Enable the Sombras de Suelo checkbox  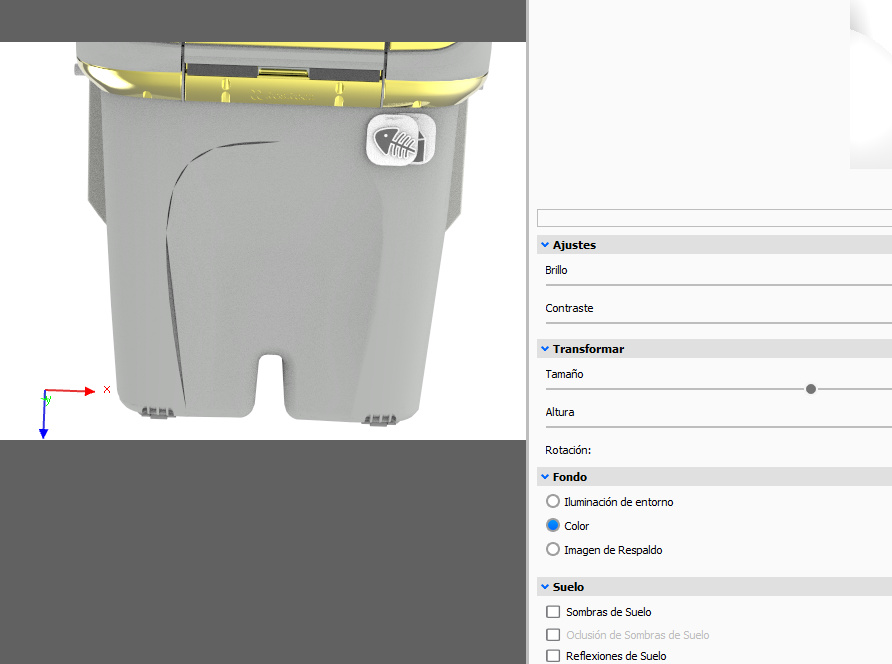[x=553, y=612]
